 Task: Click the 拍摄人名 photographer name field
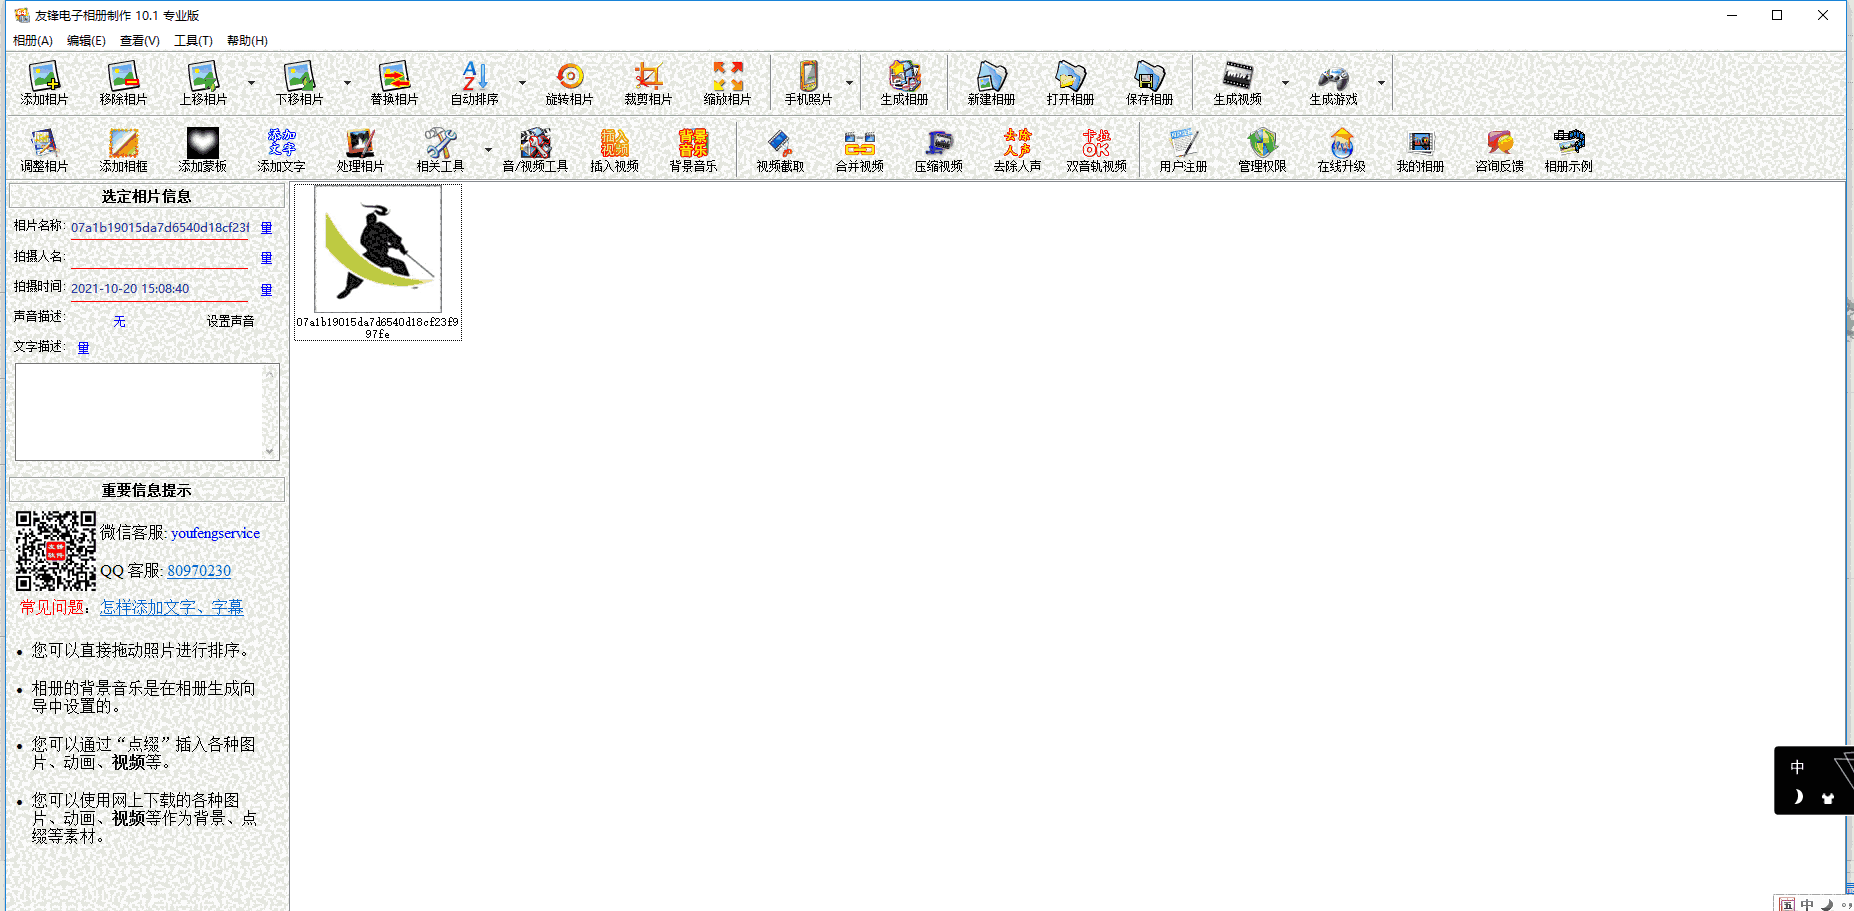coord(159,258)
